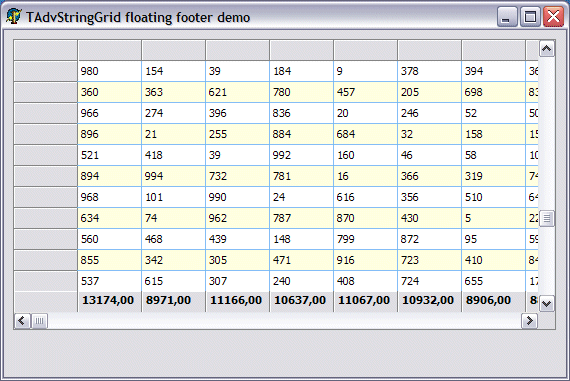Click the vertical scrollbar down arrow
This screenshot has height=381, width=570.
pos(547,304)
